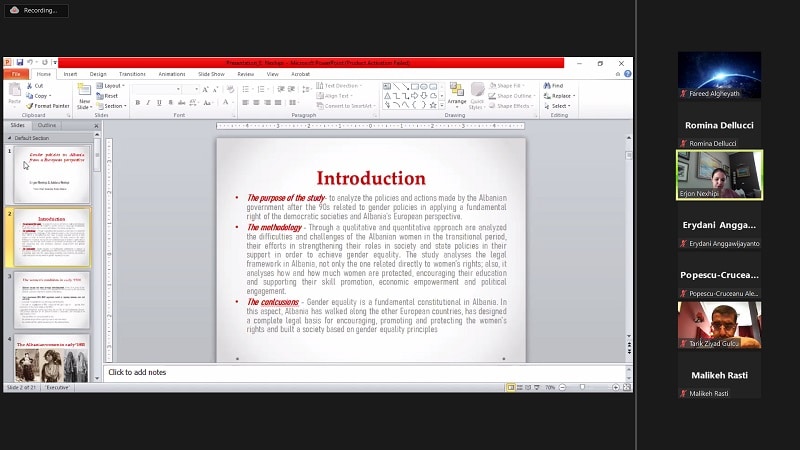Click the Save icon in quick access toolbar

19,62
